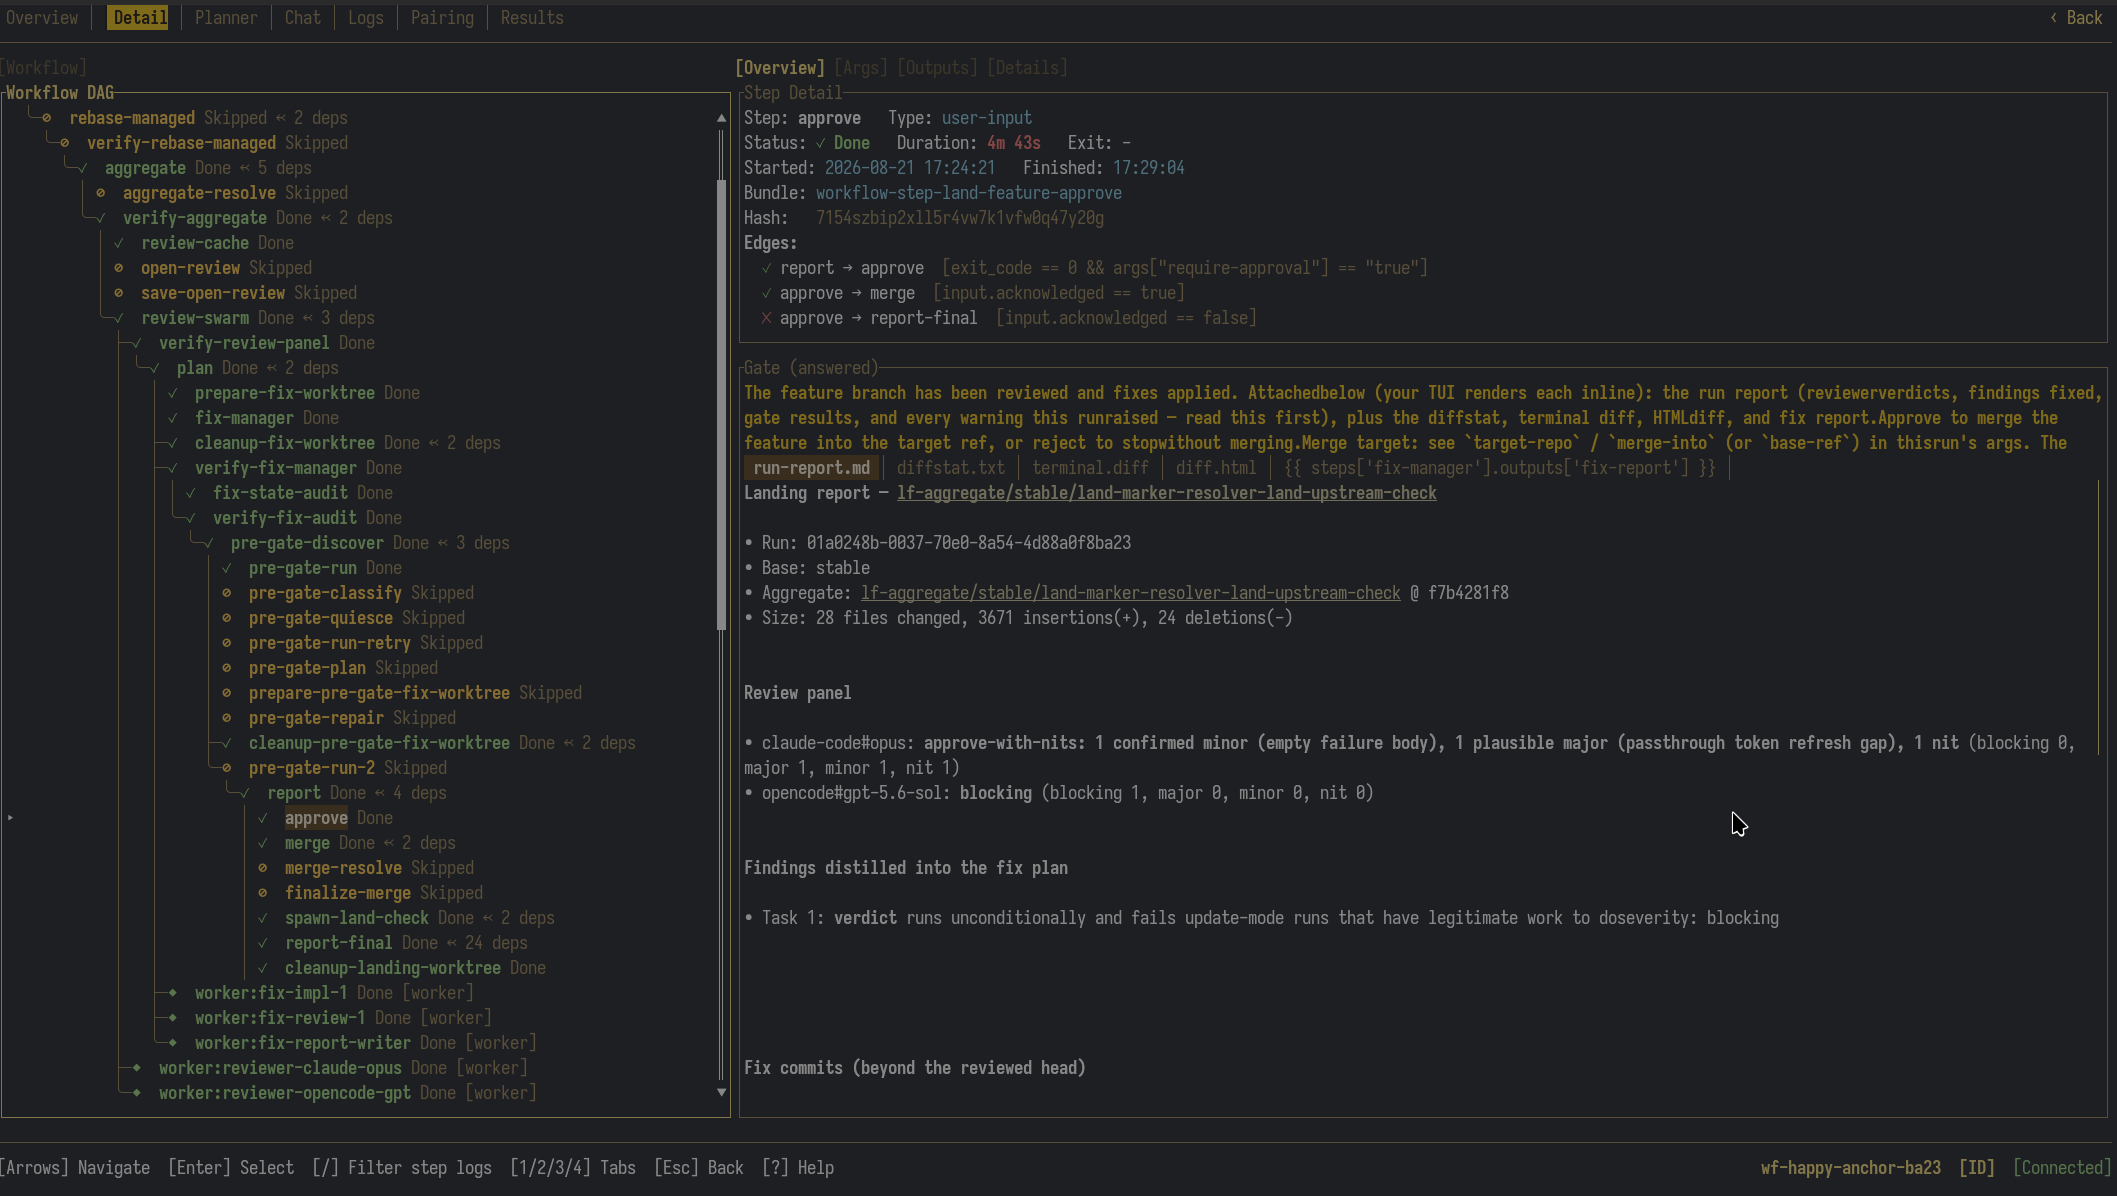Switch to the Overview top tab
Image resolution: width=2117 pixels, height=1196 pixels.
pos(42,18)
